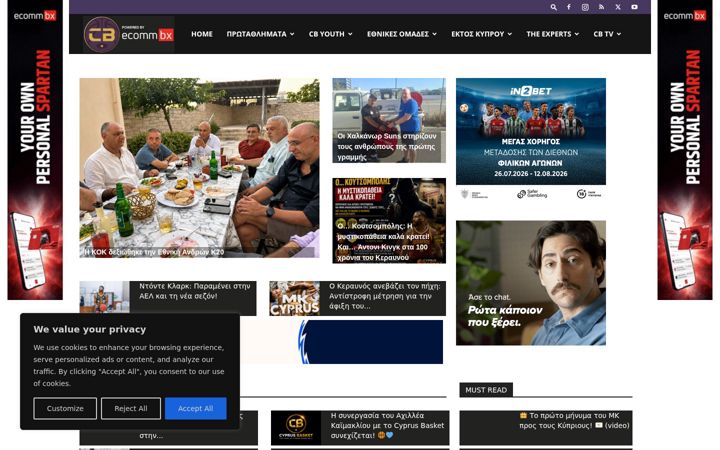Click Cyprus Basket logo thumbnail

(x=296, y=428)
